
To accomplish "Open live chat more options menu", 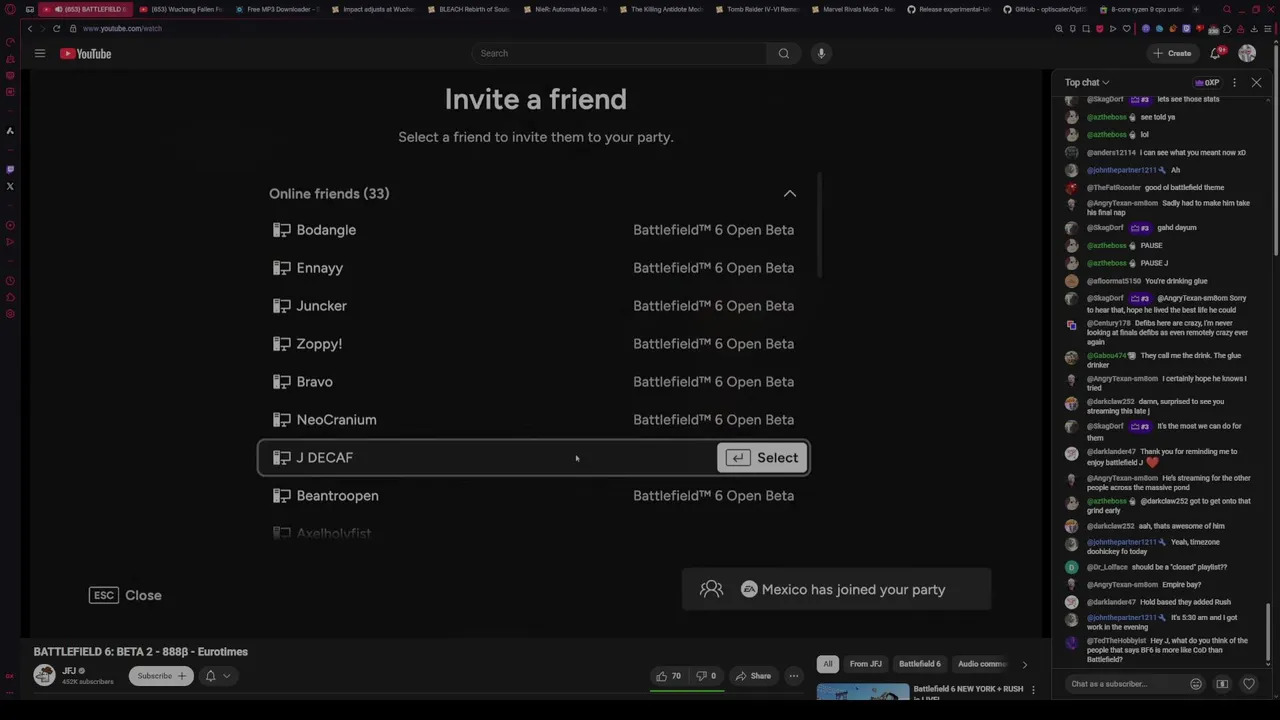I will (x=1234, y=83).
